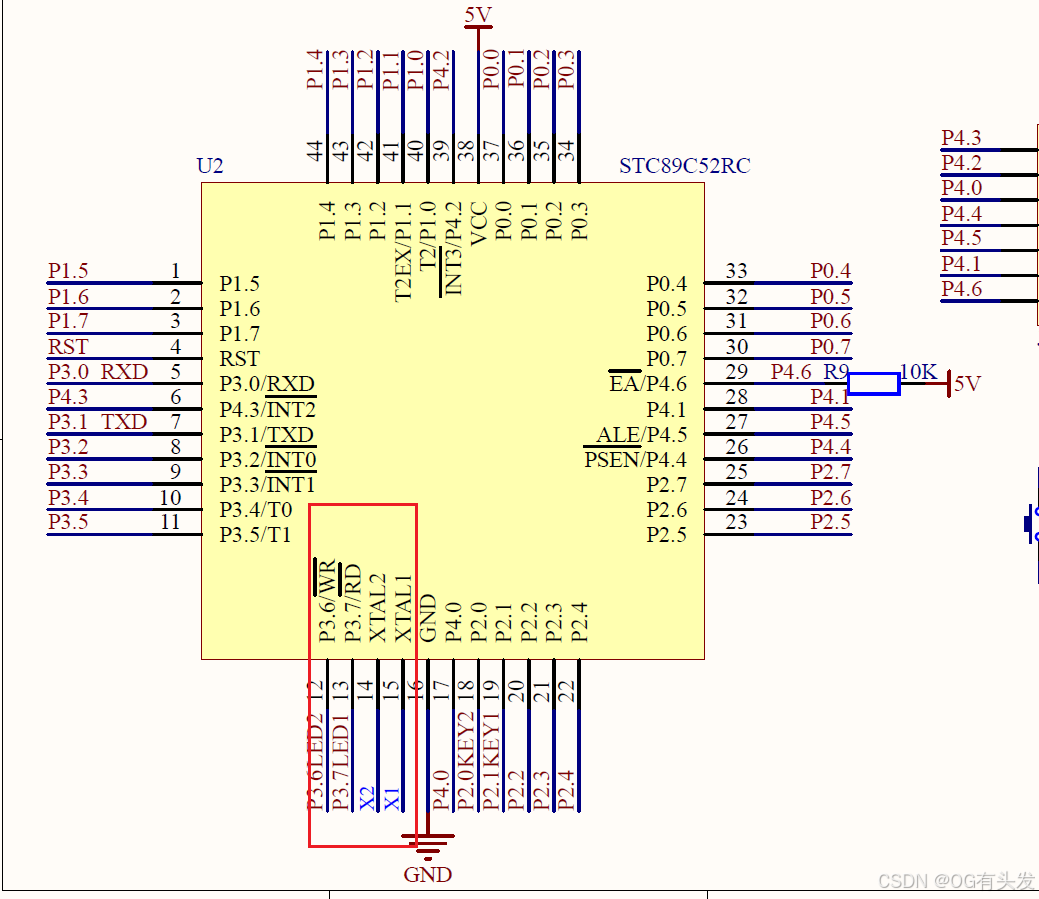Select the P3.2/INT0 pin name
Image resolution: width=1039 pixels, height=899 pixels.
pos(268,460)
